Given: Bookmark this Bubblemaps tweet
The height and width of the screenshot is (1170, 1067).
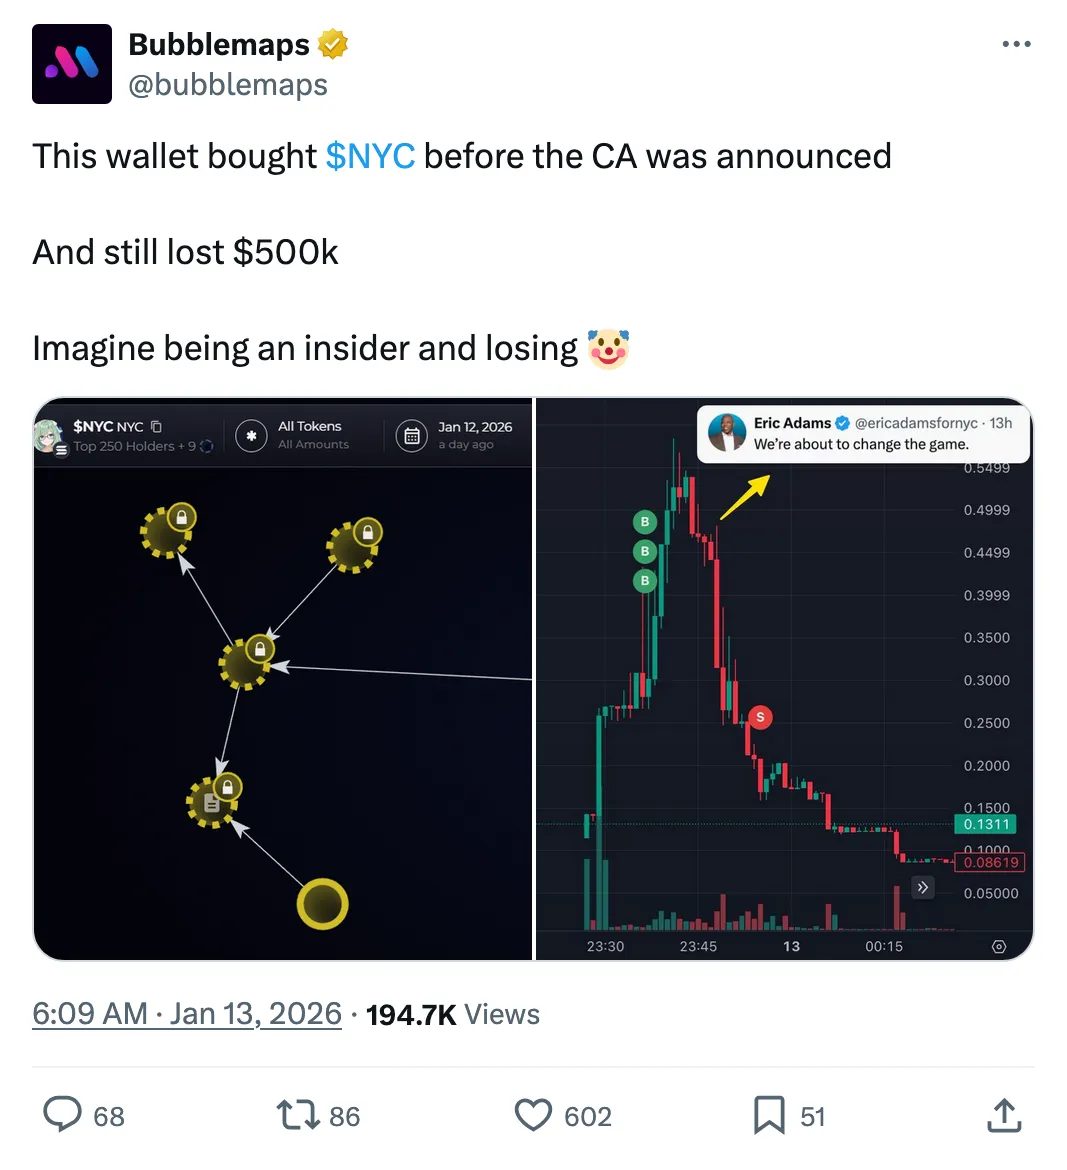Looking at the screenshot, I should [769, 1115].
